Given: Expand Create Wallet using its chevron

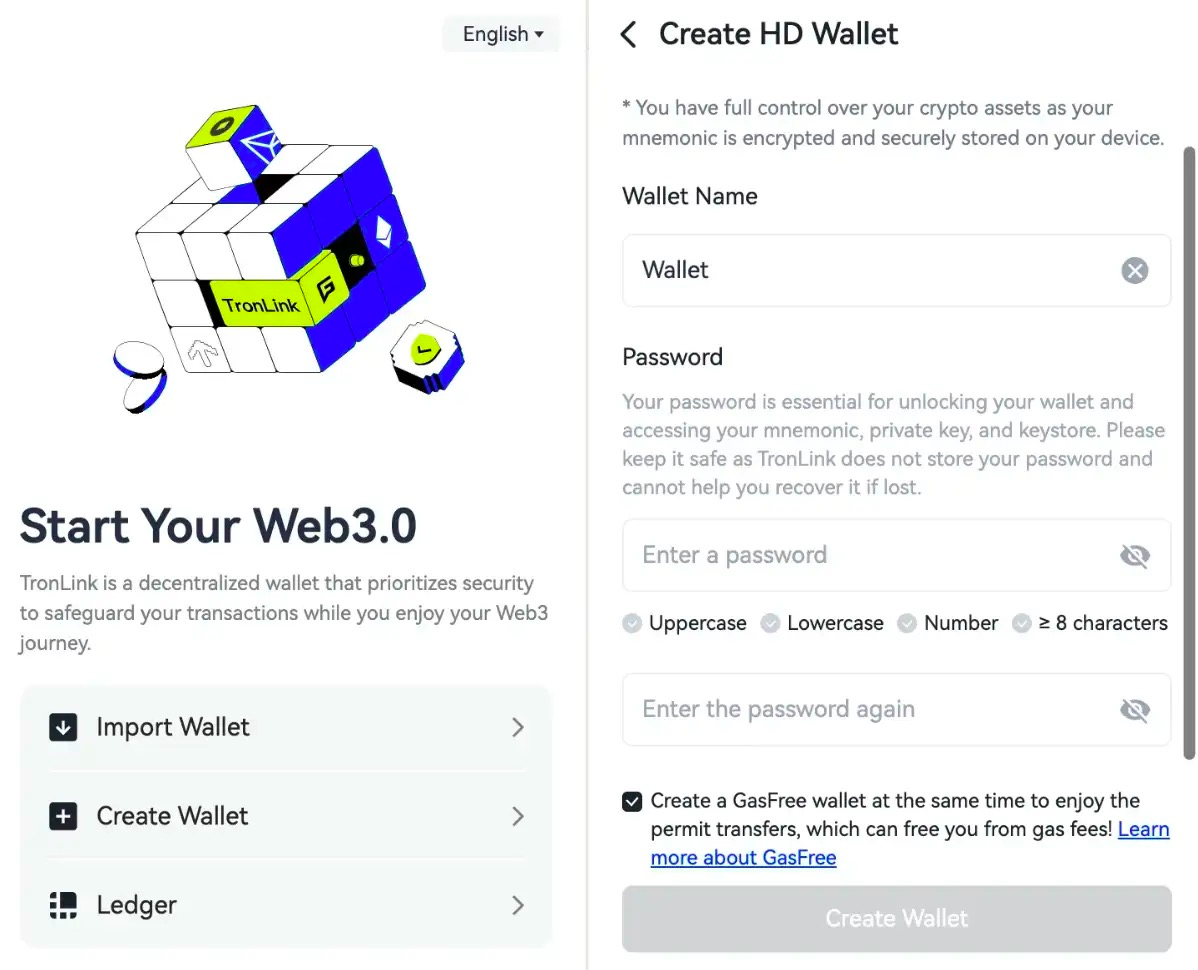Looking at the screenshot, I should 518,817.
